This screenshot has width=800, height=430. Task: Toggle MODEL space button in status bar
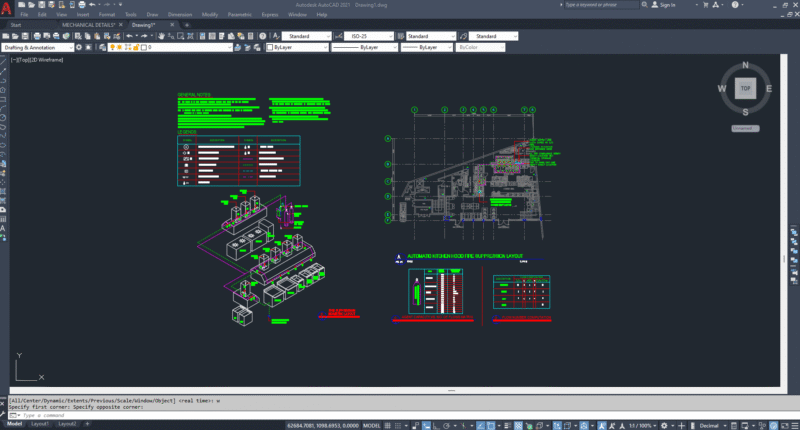point(371,425)
